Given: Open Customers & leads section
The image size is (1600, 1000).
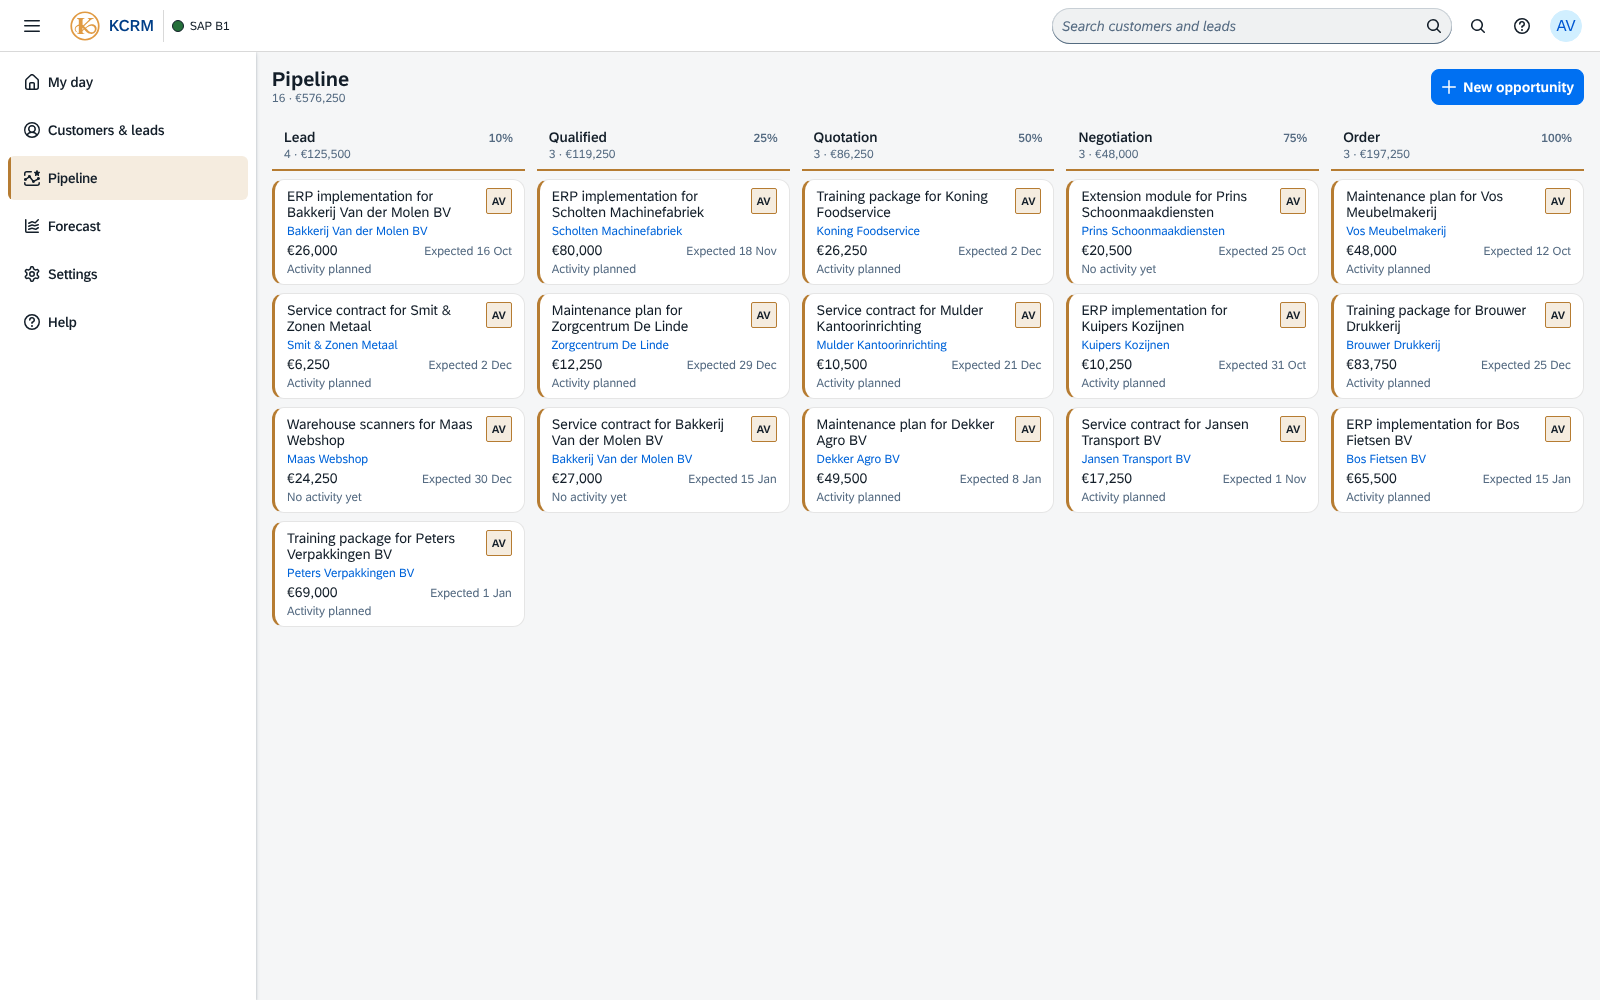Looking at the screenshot, I should coord(128,130).
